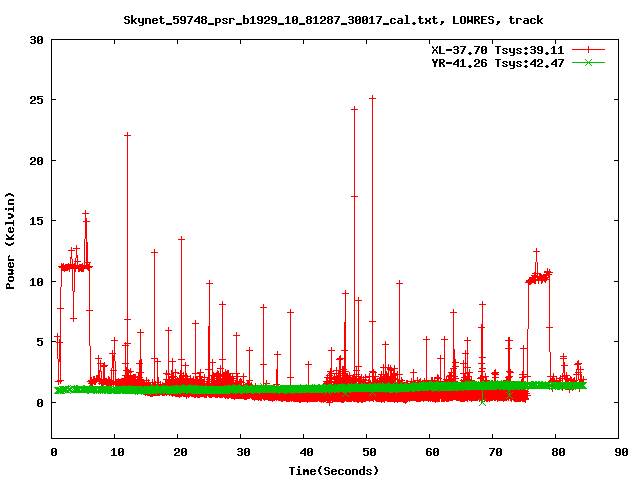Click the red spike peak at 22 Kelvin
The height and width of the screenshot is (480, 640).
tap(127, 135)
